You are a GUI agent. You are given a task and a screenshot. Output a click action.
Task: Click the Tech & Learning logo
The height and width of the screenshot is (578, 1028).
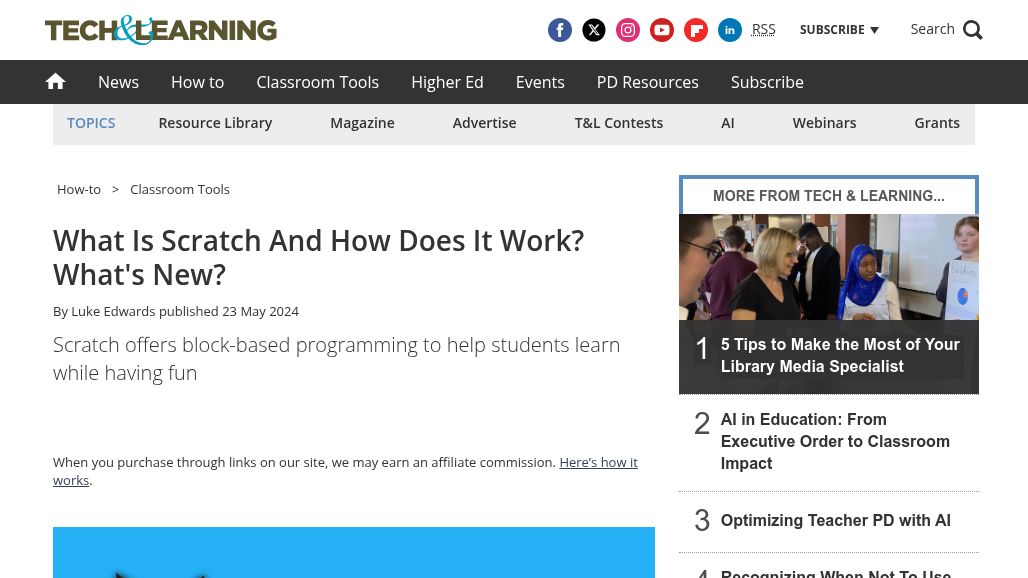(161, 30)
